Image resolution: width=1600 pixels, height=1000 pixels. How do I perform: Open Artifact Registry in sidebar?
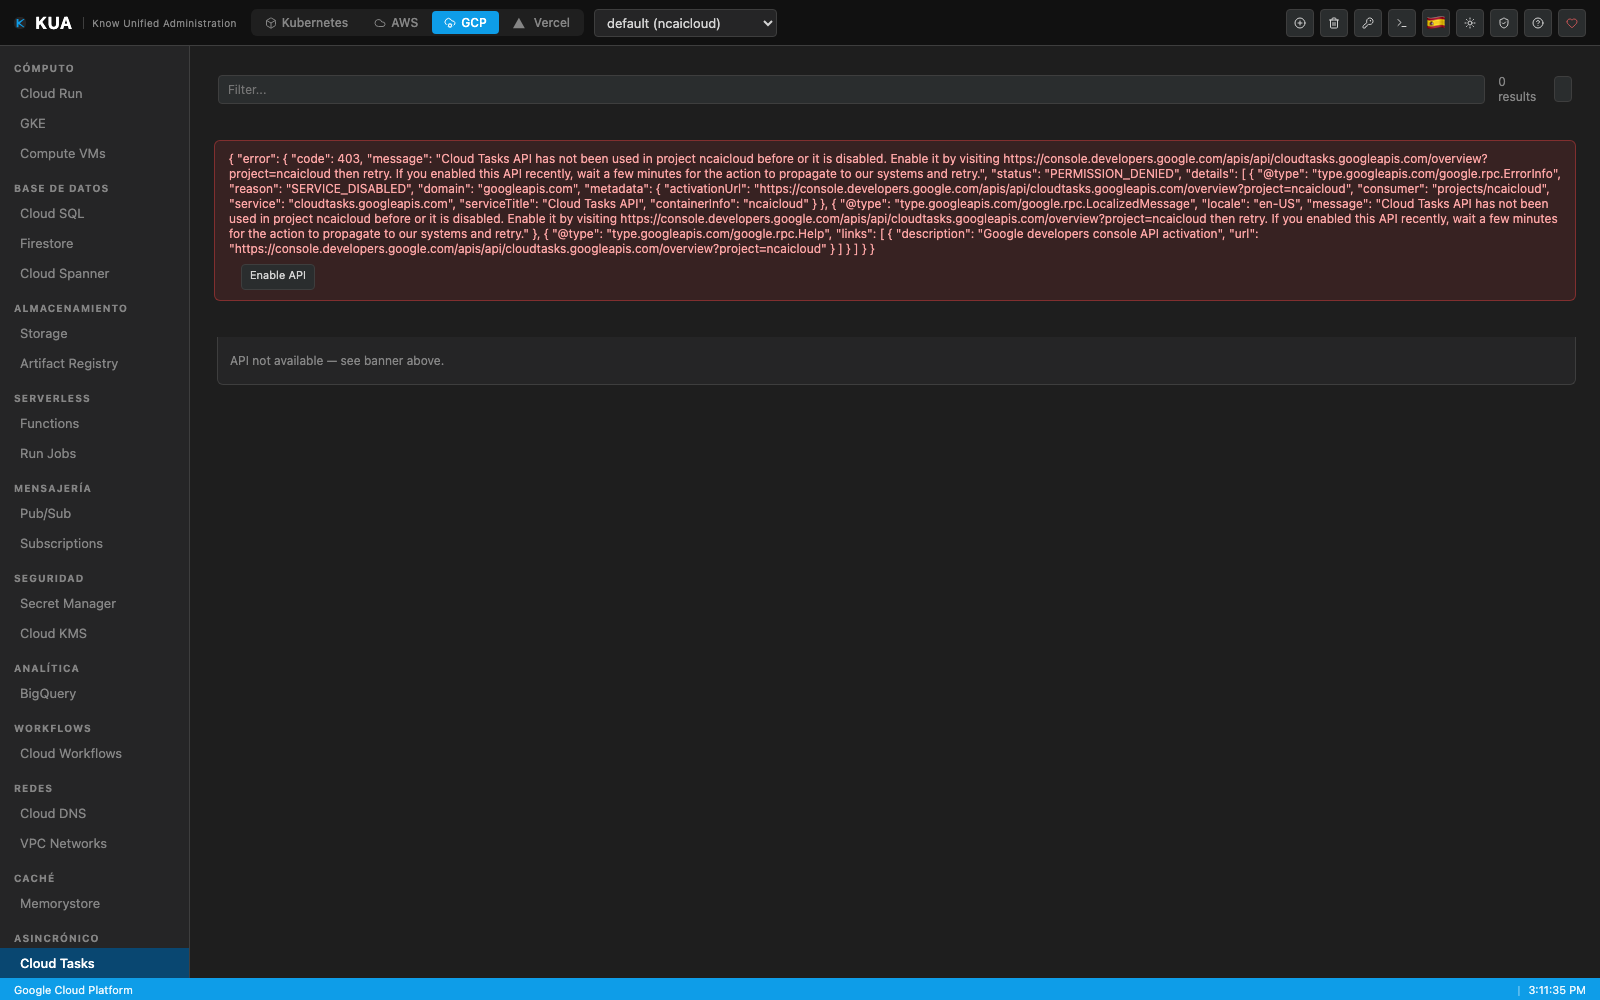[94, 364]
